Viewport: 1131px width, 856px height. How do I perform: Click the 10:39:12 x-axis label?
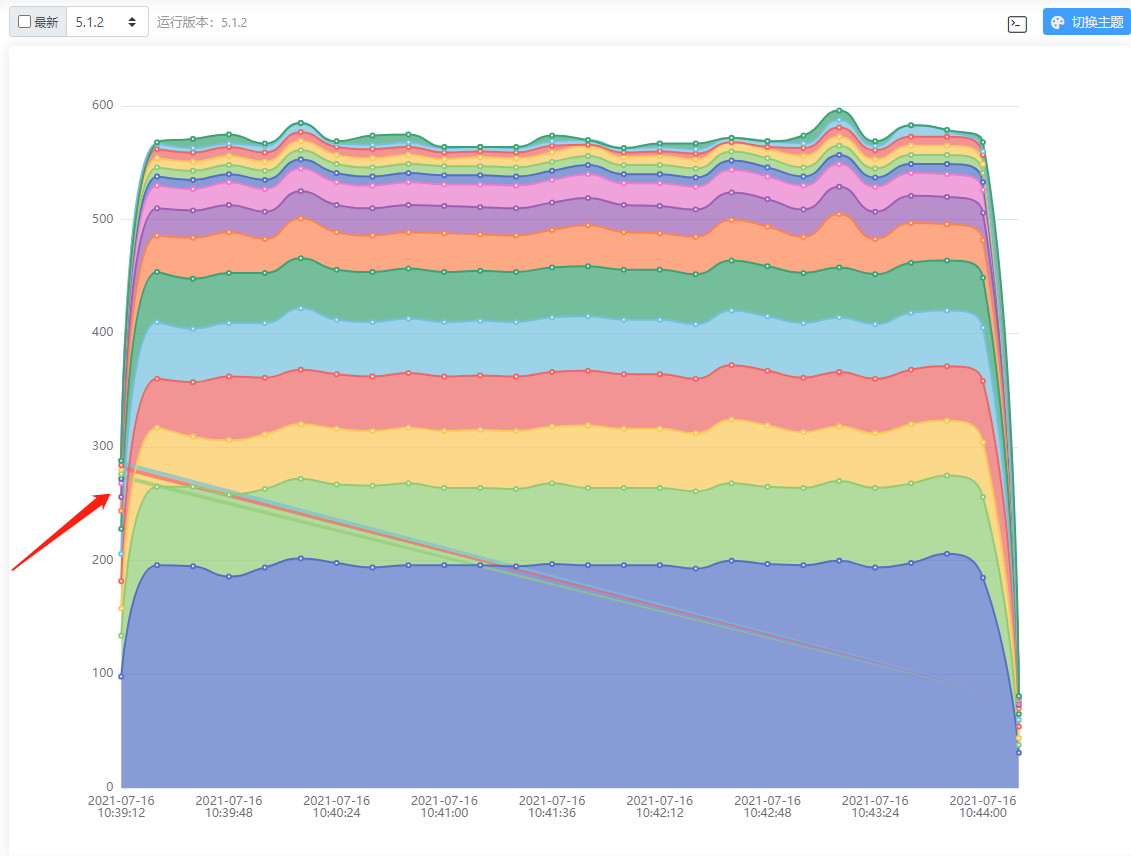point(121,807)
